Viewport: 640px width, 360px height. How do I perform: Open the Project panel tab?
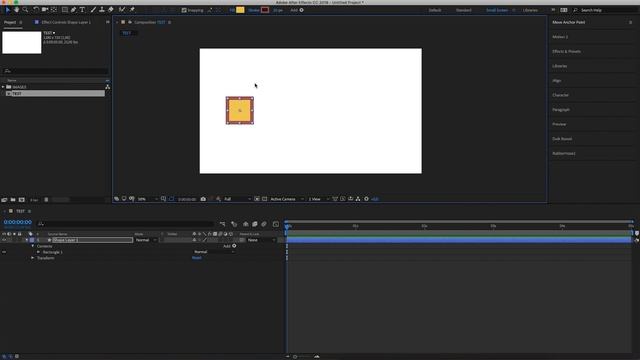pyautogui.click(x=10, y=22)
